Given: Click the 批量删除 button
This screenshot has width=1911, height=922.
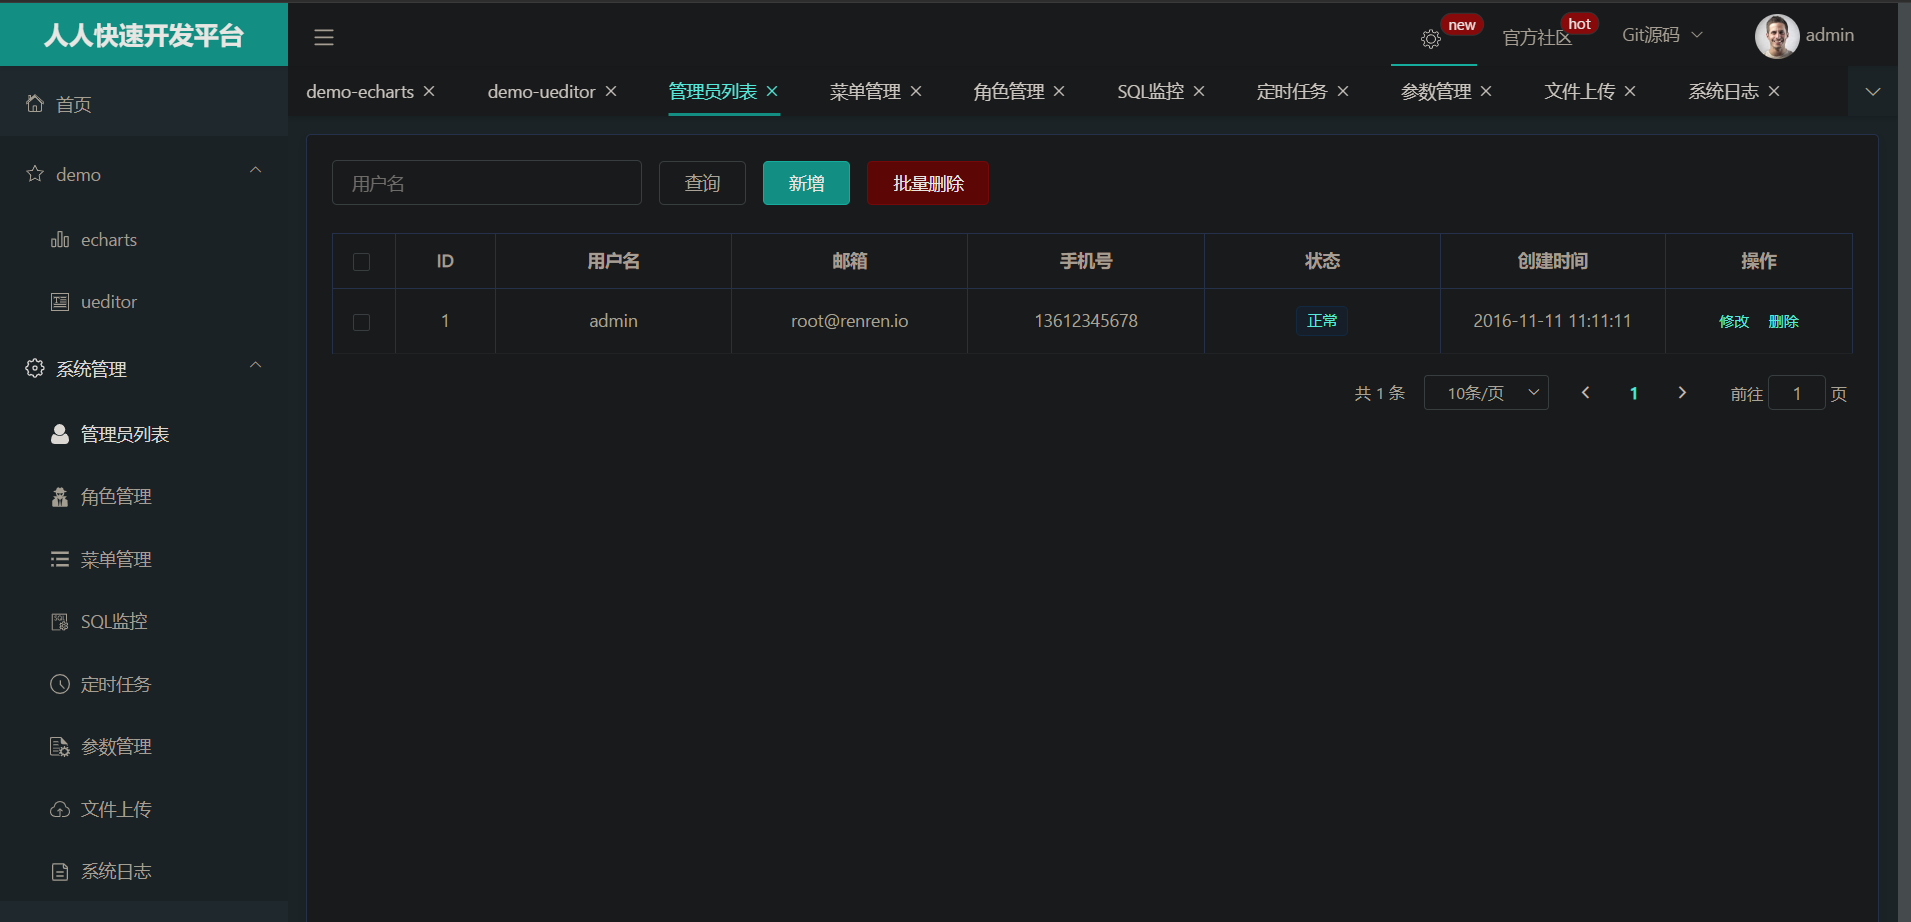Looking at the screenshot, I should click(x=928, y=183).
